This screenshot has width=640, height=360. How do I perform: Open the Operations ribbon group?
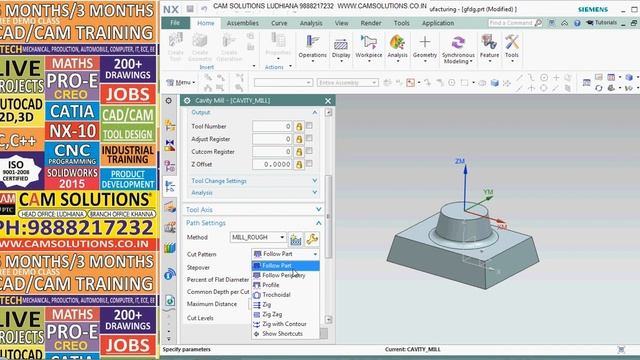click(312, 48)
